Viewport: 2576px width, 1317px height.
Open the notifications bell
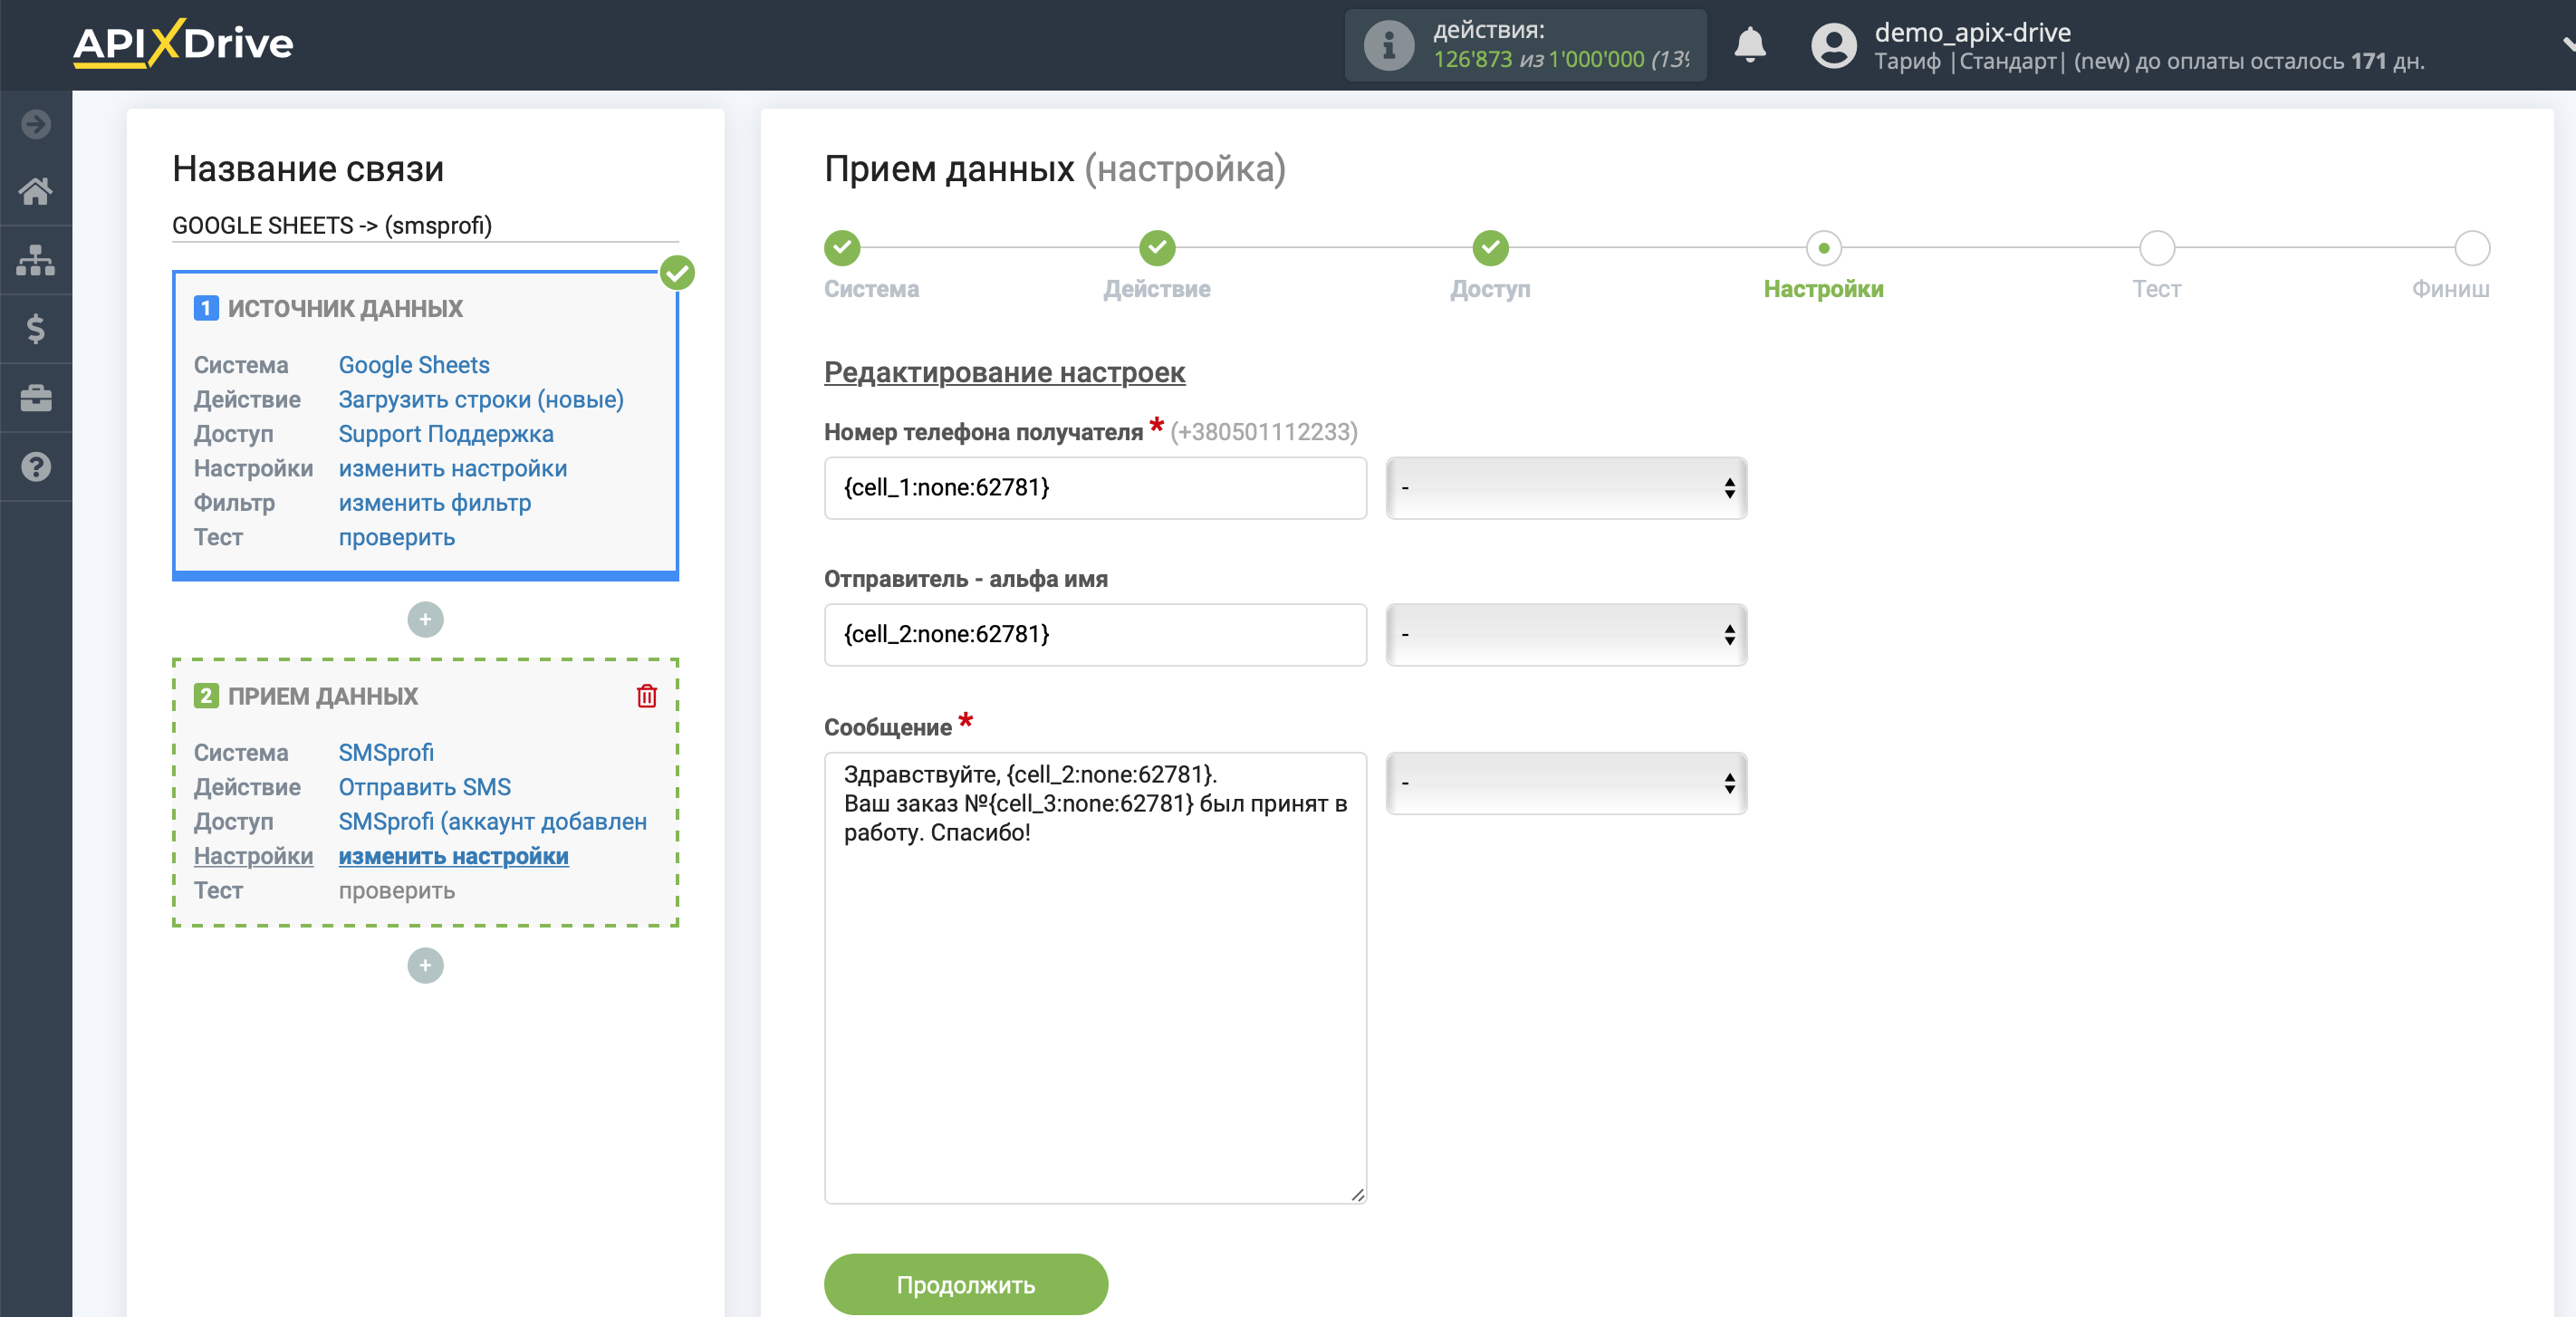(1749, 45)
